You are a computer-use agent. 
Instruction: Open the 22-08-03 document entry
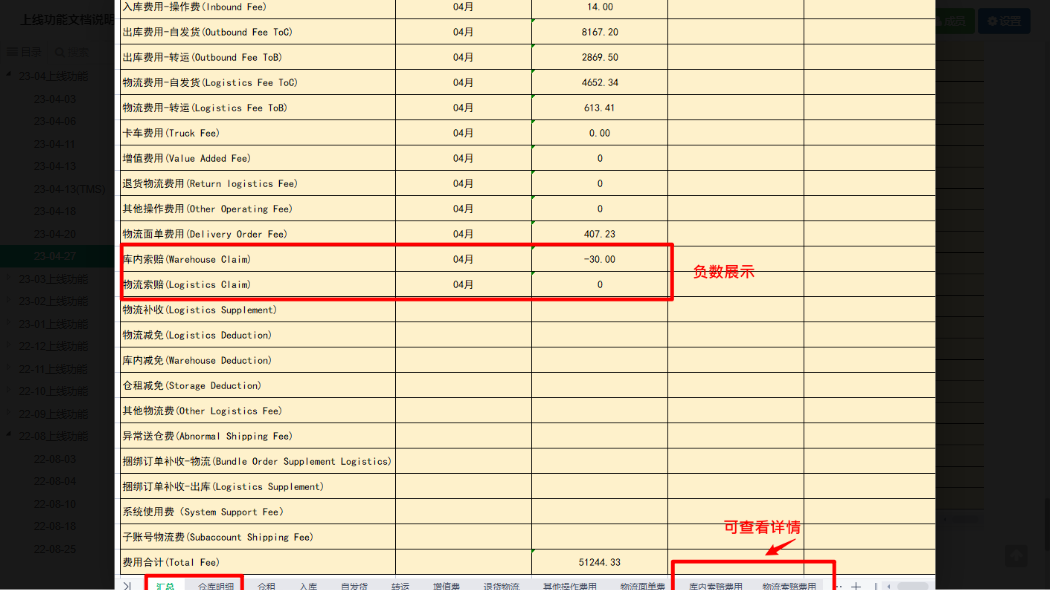pos(55,459)
